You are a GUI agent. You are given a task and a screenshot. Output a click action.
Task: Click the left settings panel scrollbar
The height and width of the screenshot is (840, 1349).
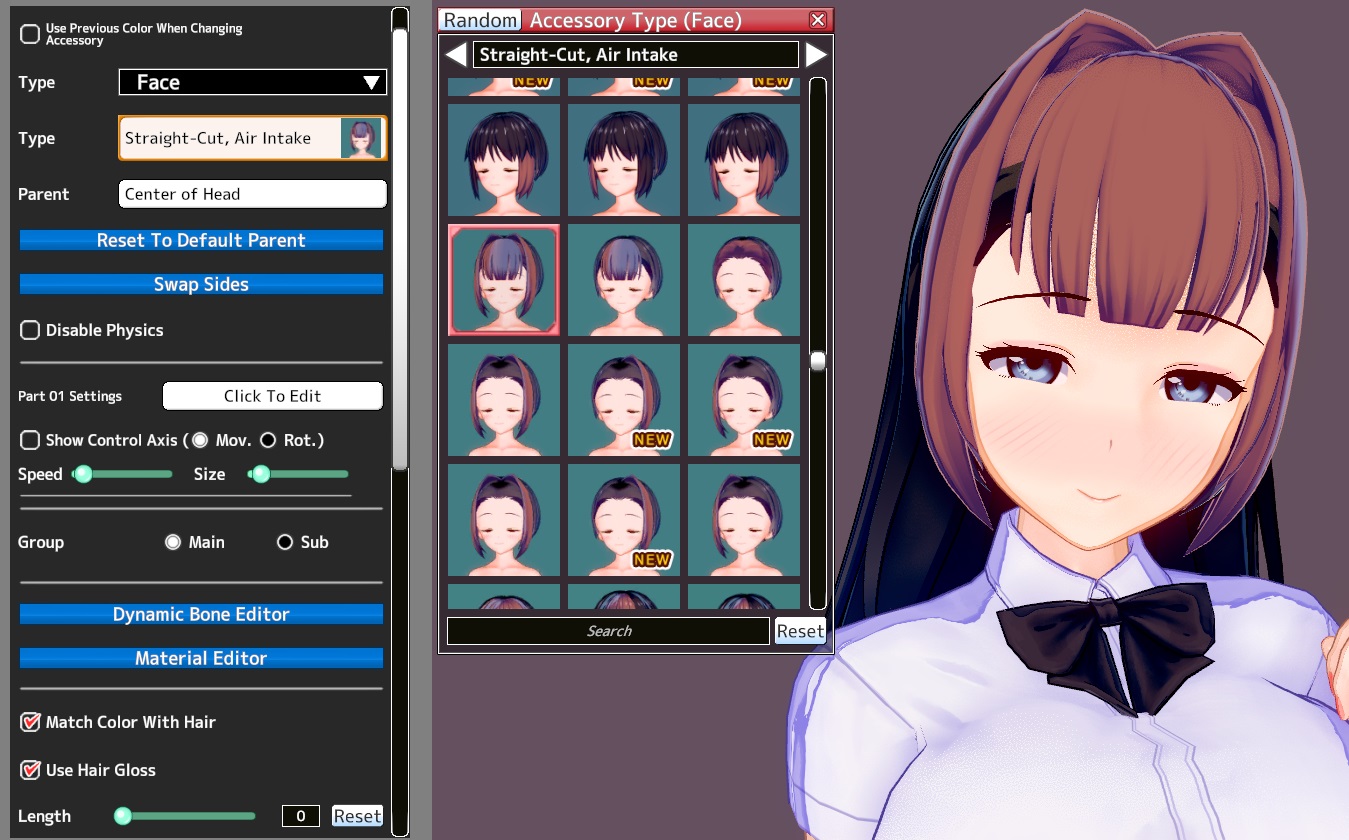(x=400, y=248)
